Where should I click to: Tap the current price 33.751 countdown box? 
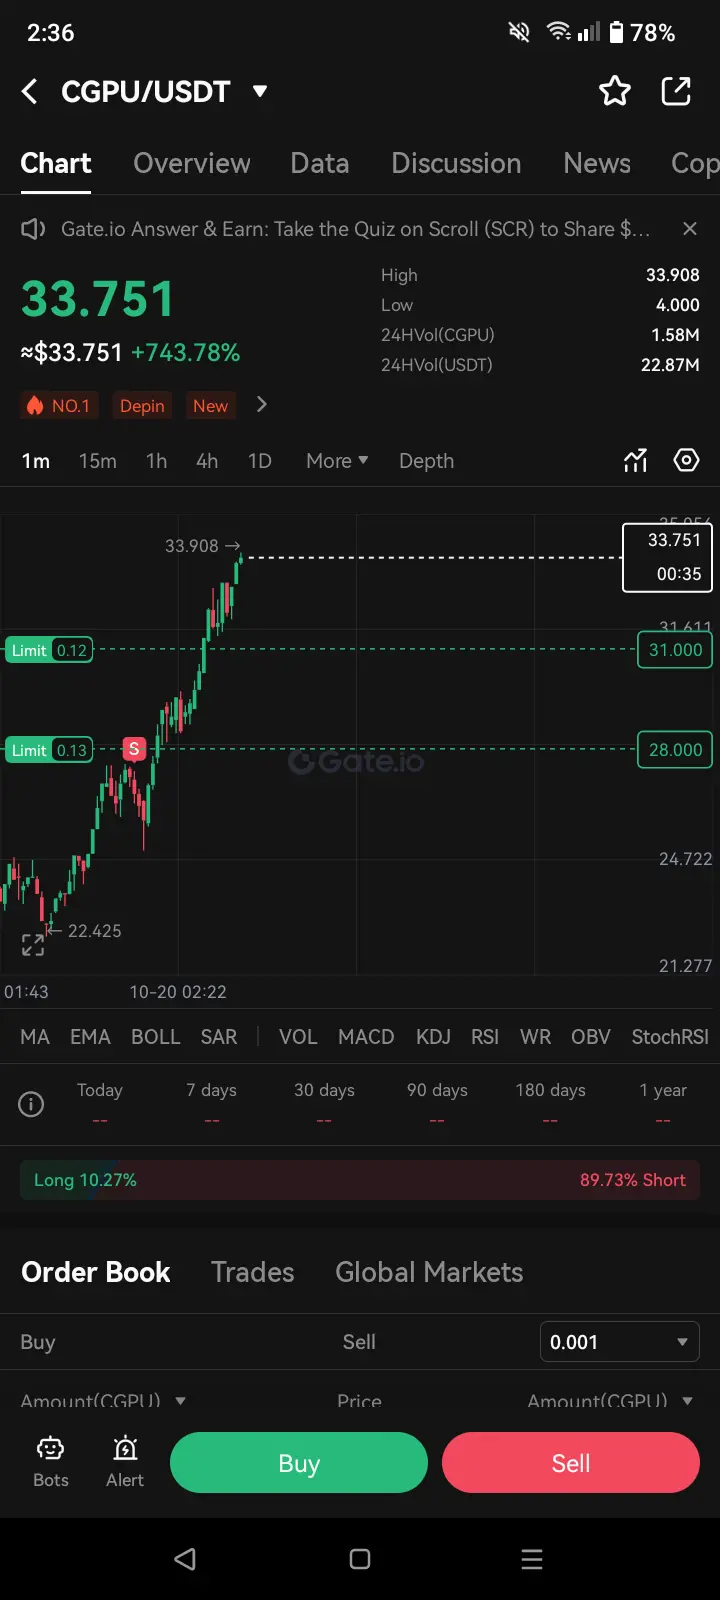tap(667, 557)
